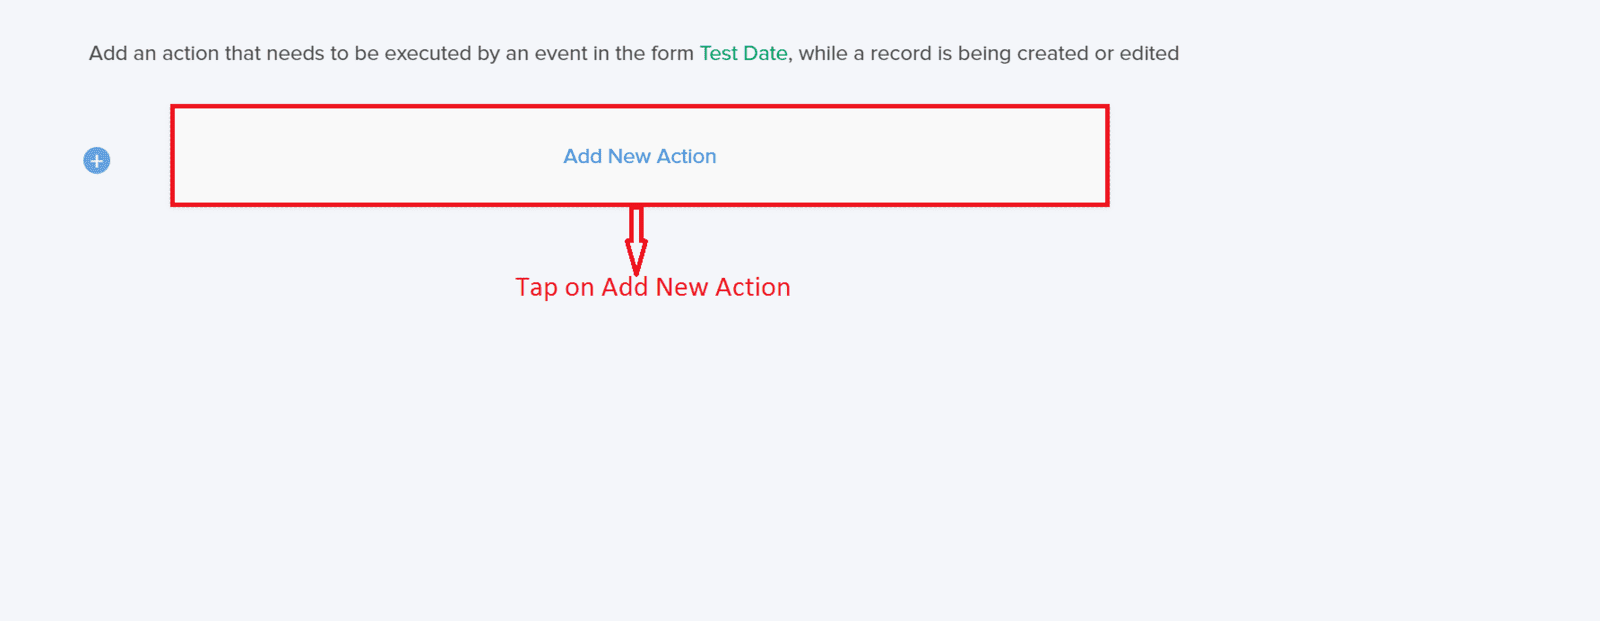Select the red arrow pointing at the caption

(636, 240)
